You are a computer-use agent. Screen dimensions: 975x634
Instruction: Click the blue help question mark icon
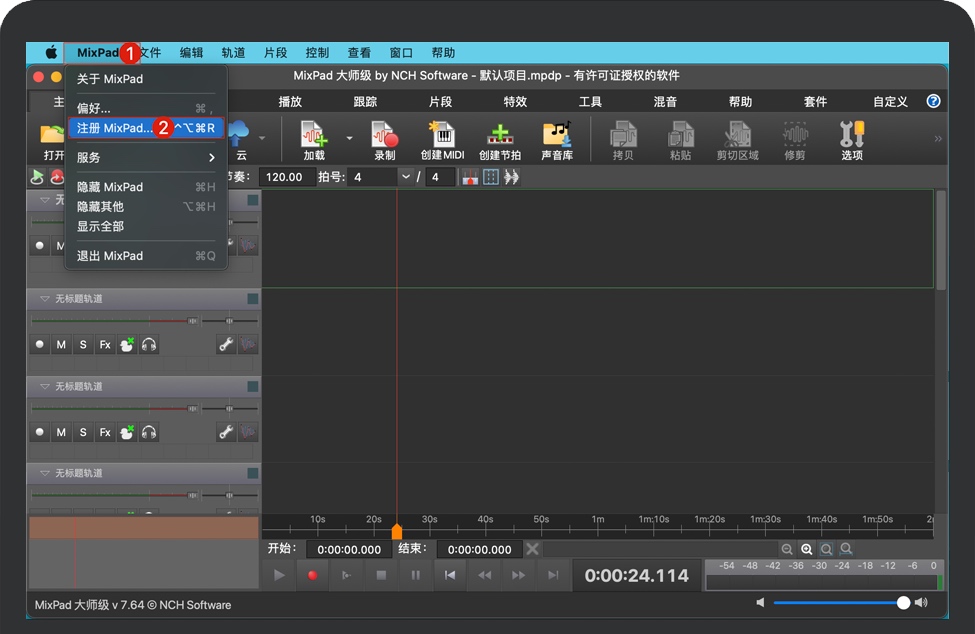pos(933,101)
